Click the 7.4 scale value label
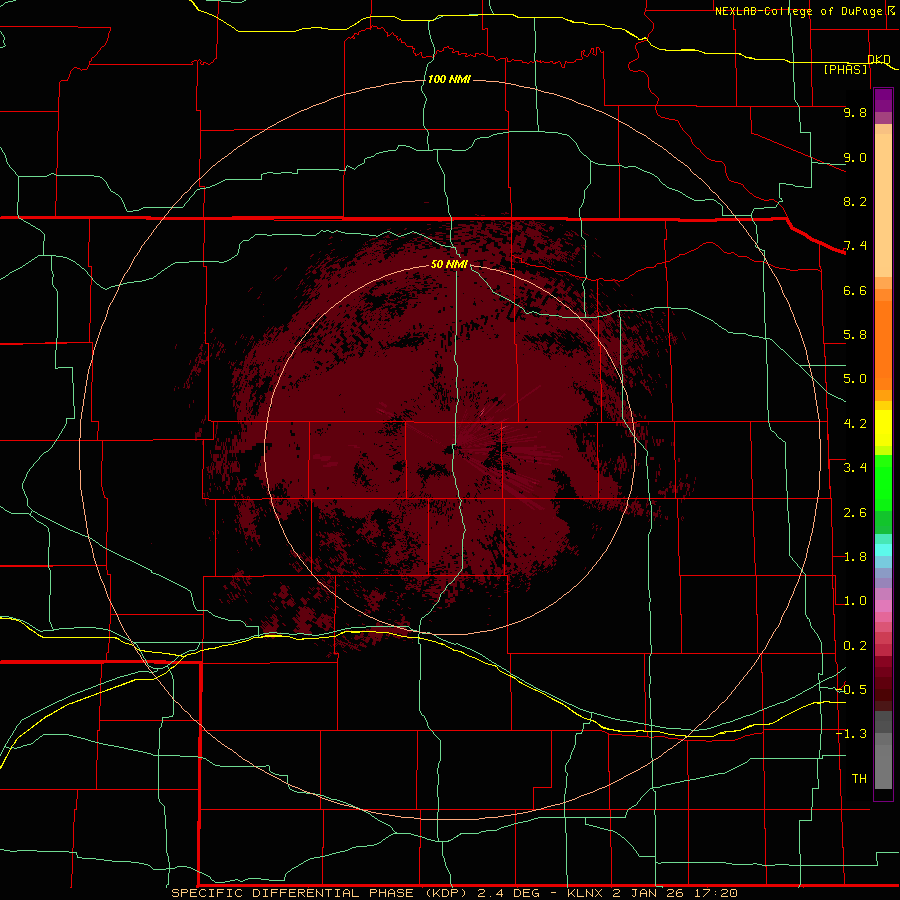Screen dimensions: 900x900 855,246
